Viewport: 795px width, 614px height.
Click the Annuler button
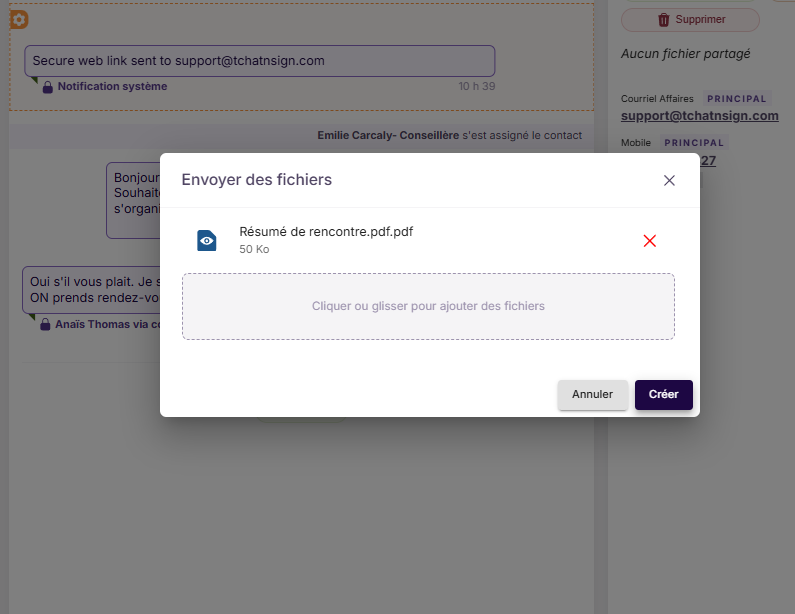coord(593,394)
